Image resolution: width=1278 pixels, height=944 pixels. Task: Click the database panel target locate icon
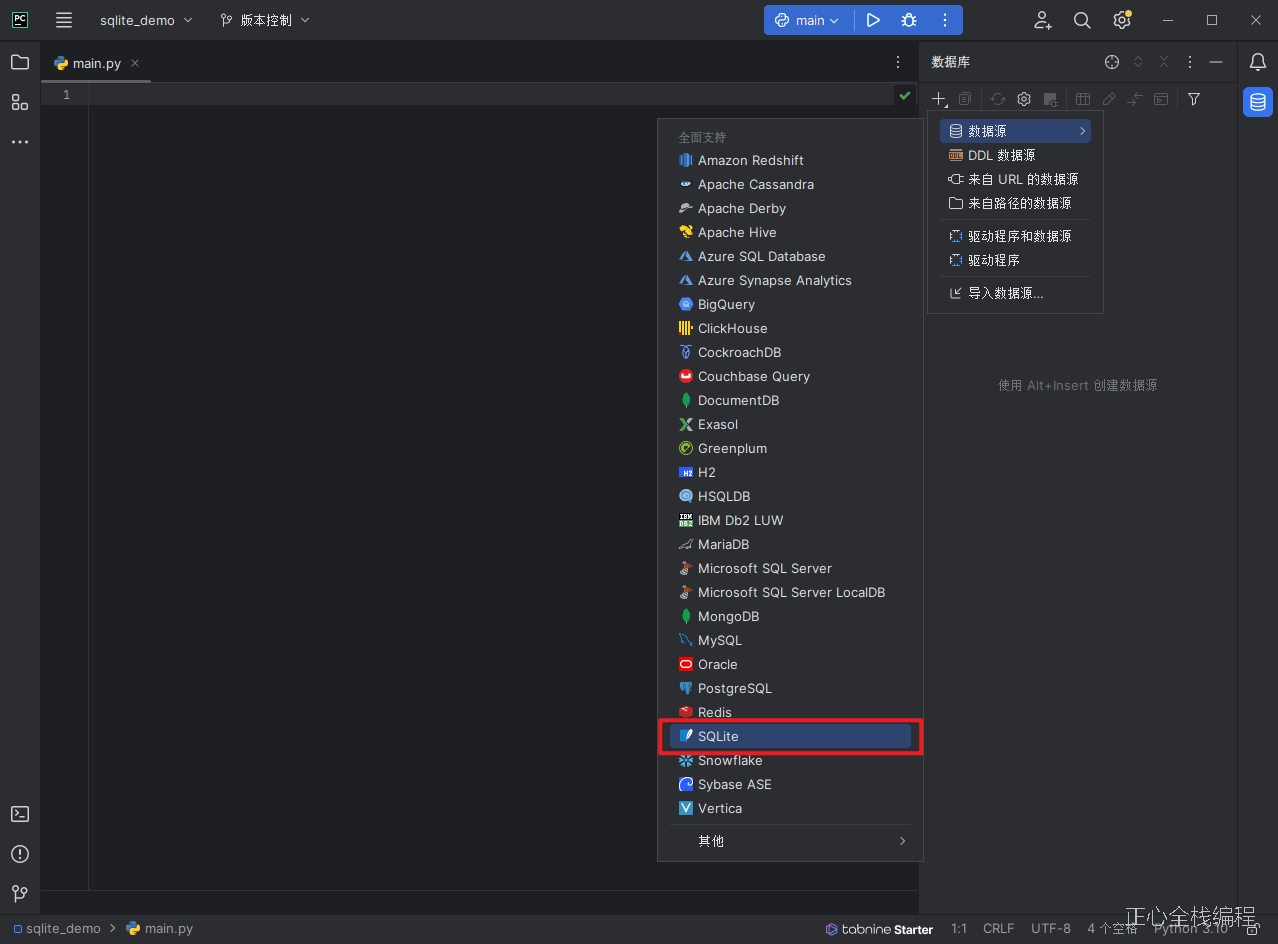1112,62
